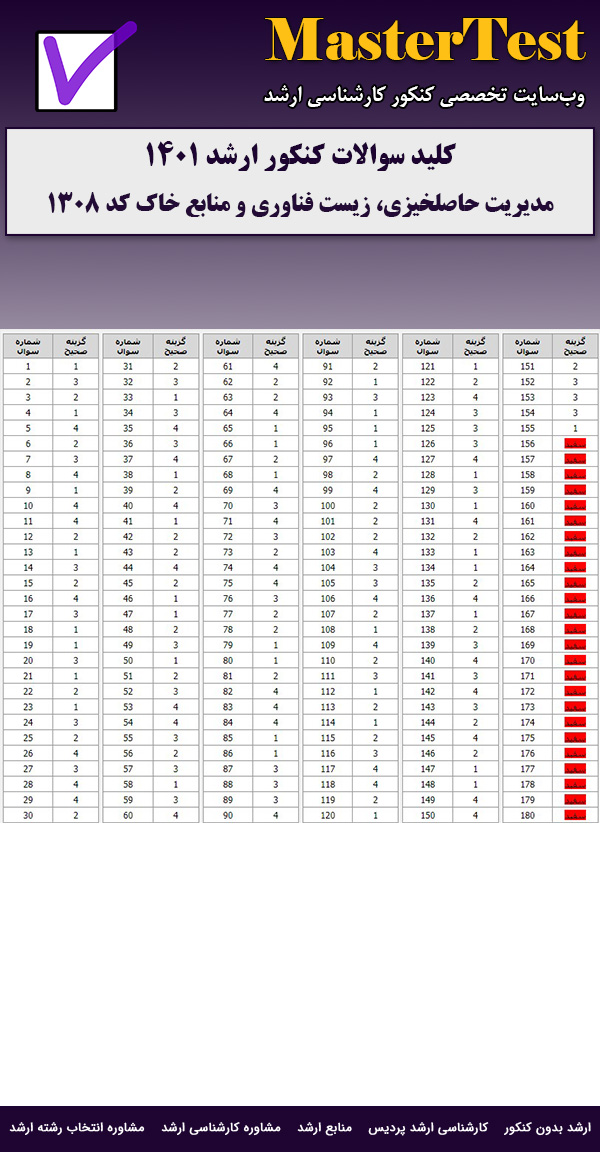Click the وب‌سایت تخصصی کنکور کارشناسی ارشد subtitle
The width and height of the screenshot is (600, 1152).
coord(424,96)
